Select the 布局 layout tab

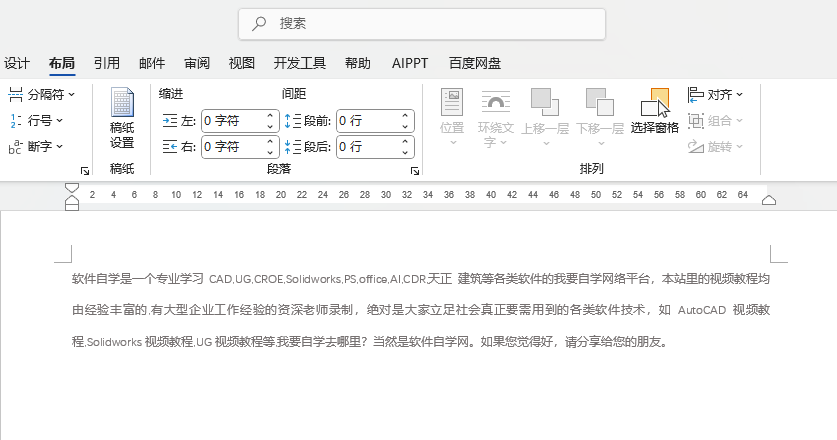coord(62,63)
